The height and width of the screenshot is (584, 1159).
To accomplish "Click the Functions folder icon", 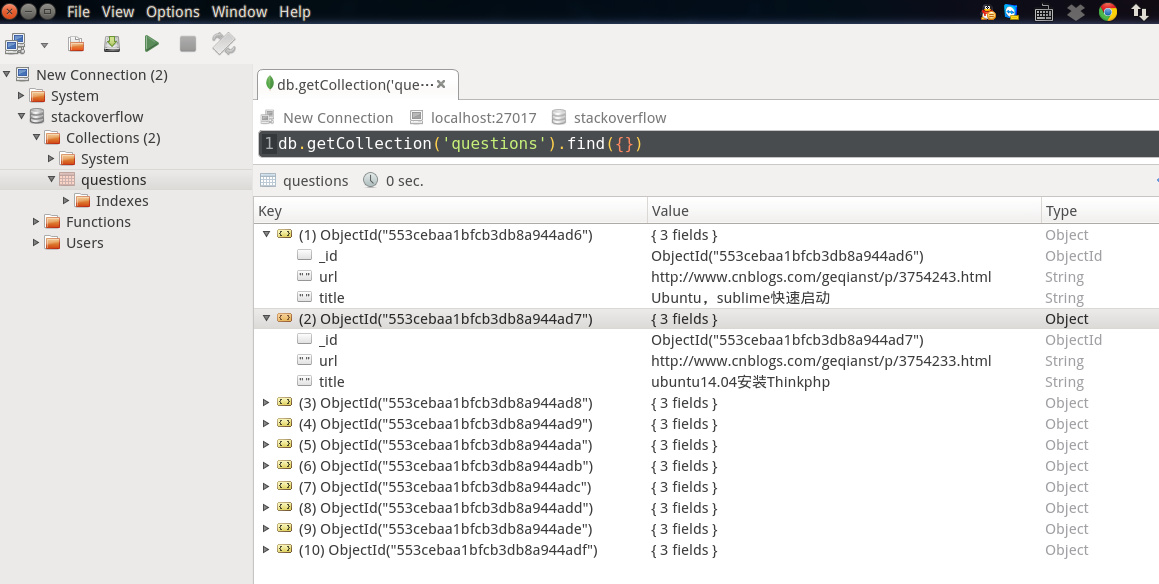I will (x=52, y=222).
